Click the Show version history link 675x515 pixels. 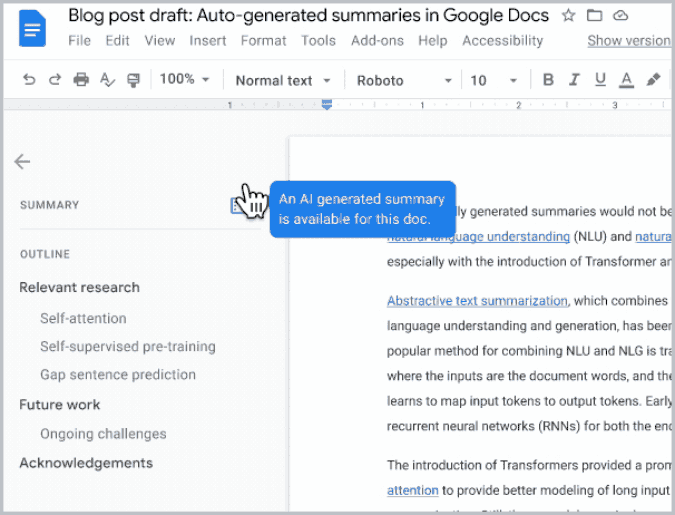(x=629, y=40)
